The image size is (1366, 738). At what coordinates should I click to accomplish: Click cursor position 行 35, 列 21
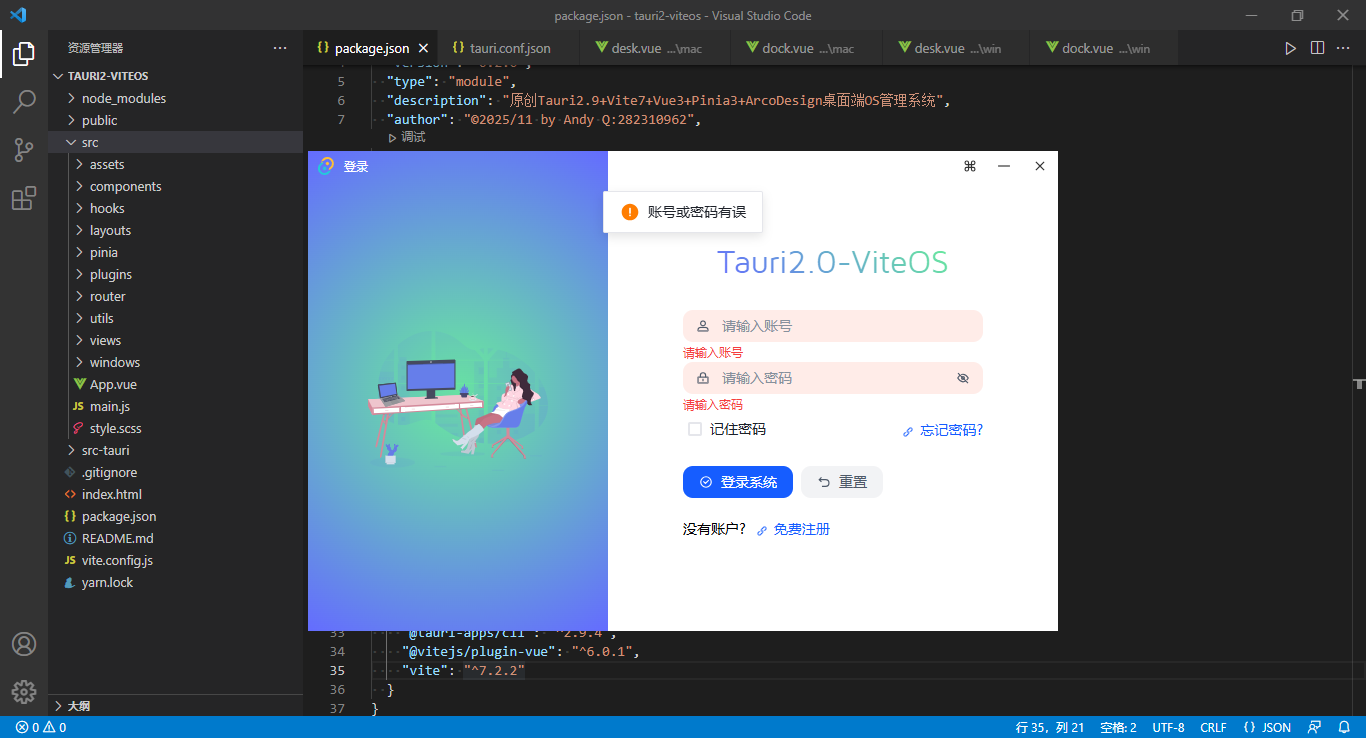point(1050,728)
